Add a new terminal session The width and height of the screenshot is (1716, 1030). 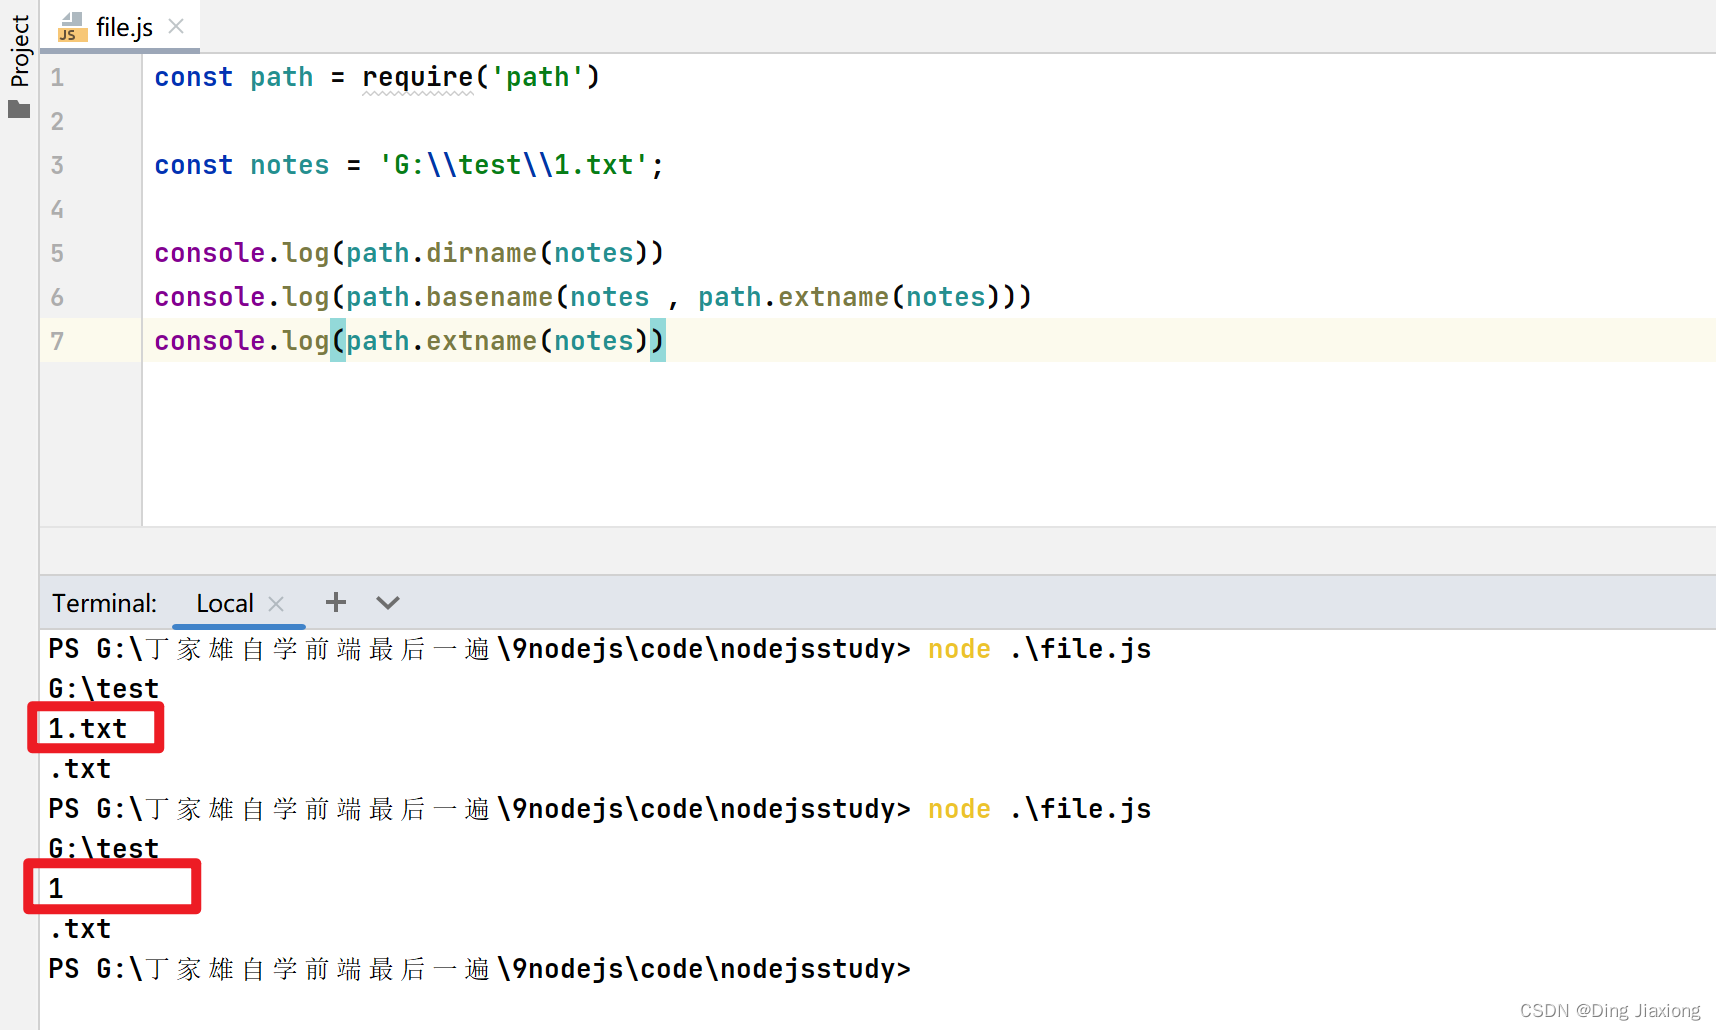[336, 602]
